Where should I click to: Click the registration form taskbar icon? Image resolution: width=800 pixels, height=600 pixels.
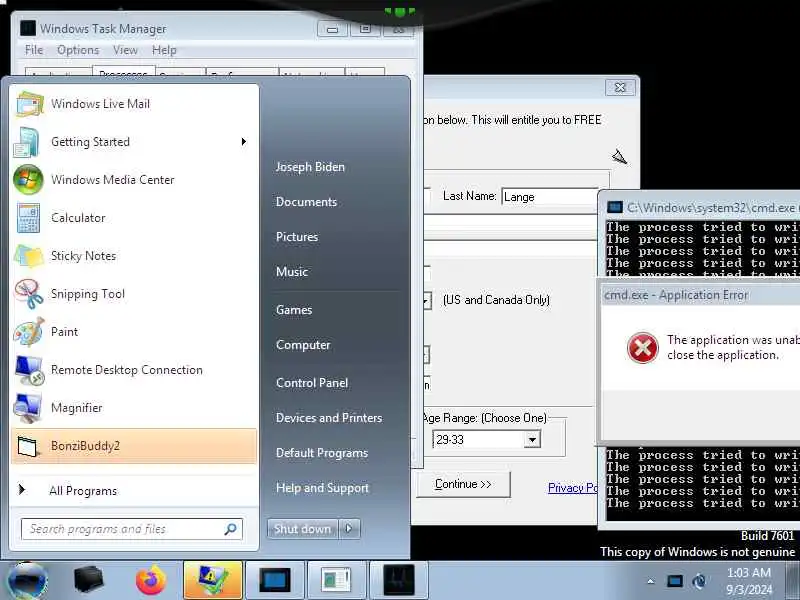point(336,580)
